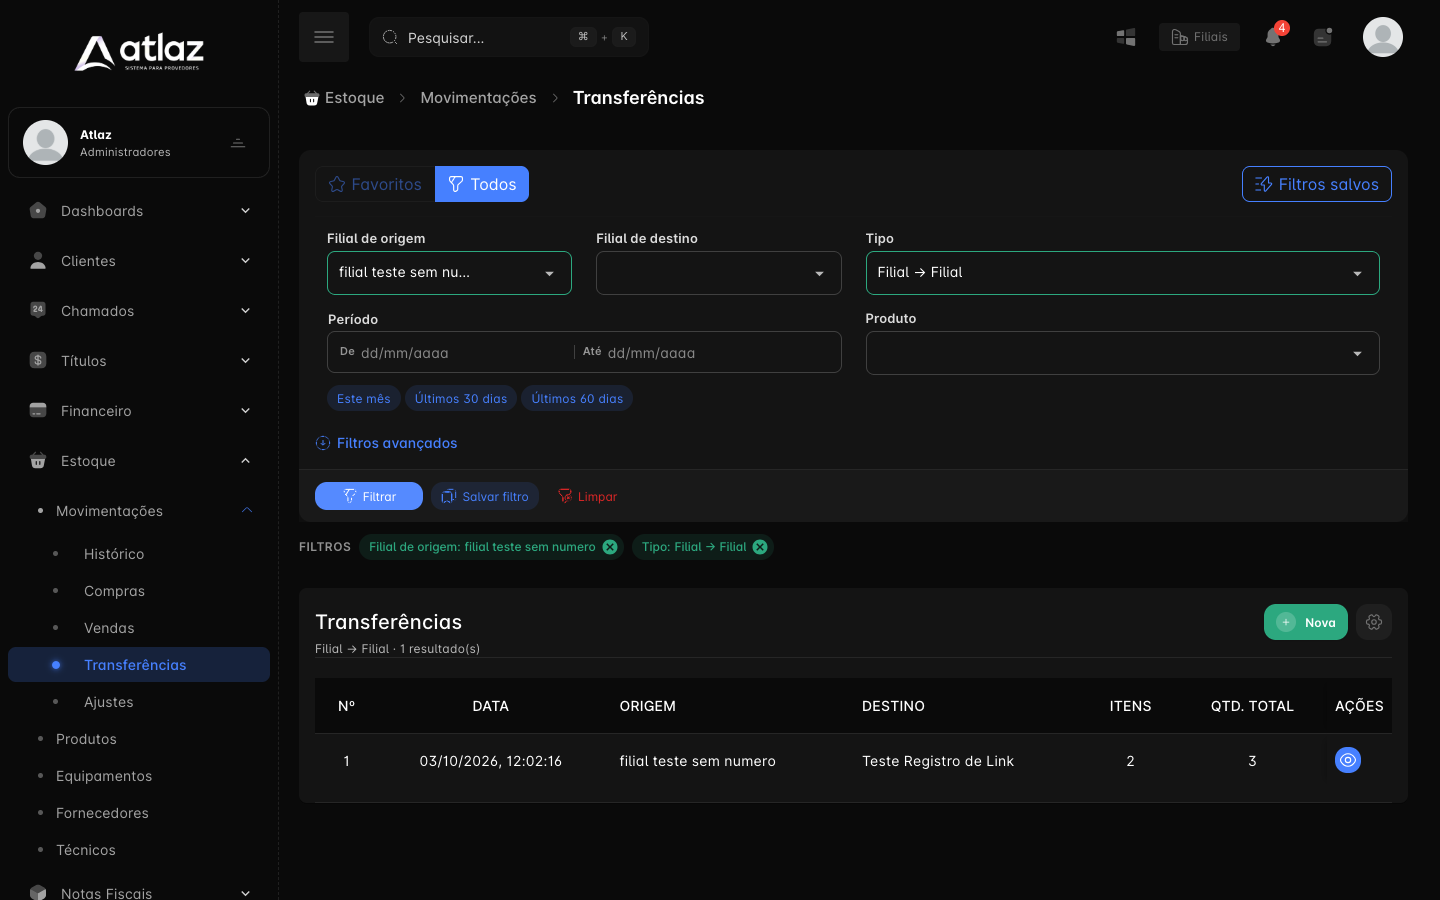This screenshot has width=1440, height=900.
Task: Apply the Este mês period shortcut
Action: click(364, 398)
